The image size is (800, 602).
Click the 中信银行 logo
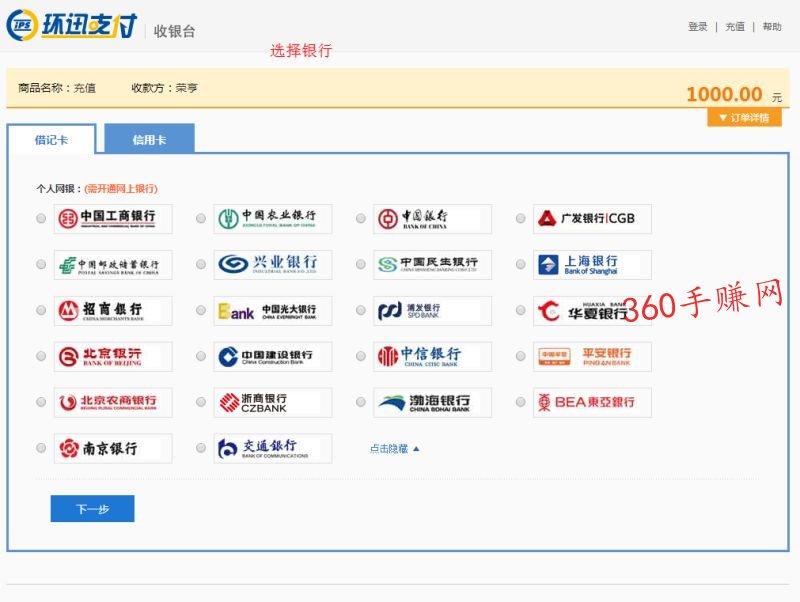(x=432, y=357)
